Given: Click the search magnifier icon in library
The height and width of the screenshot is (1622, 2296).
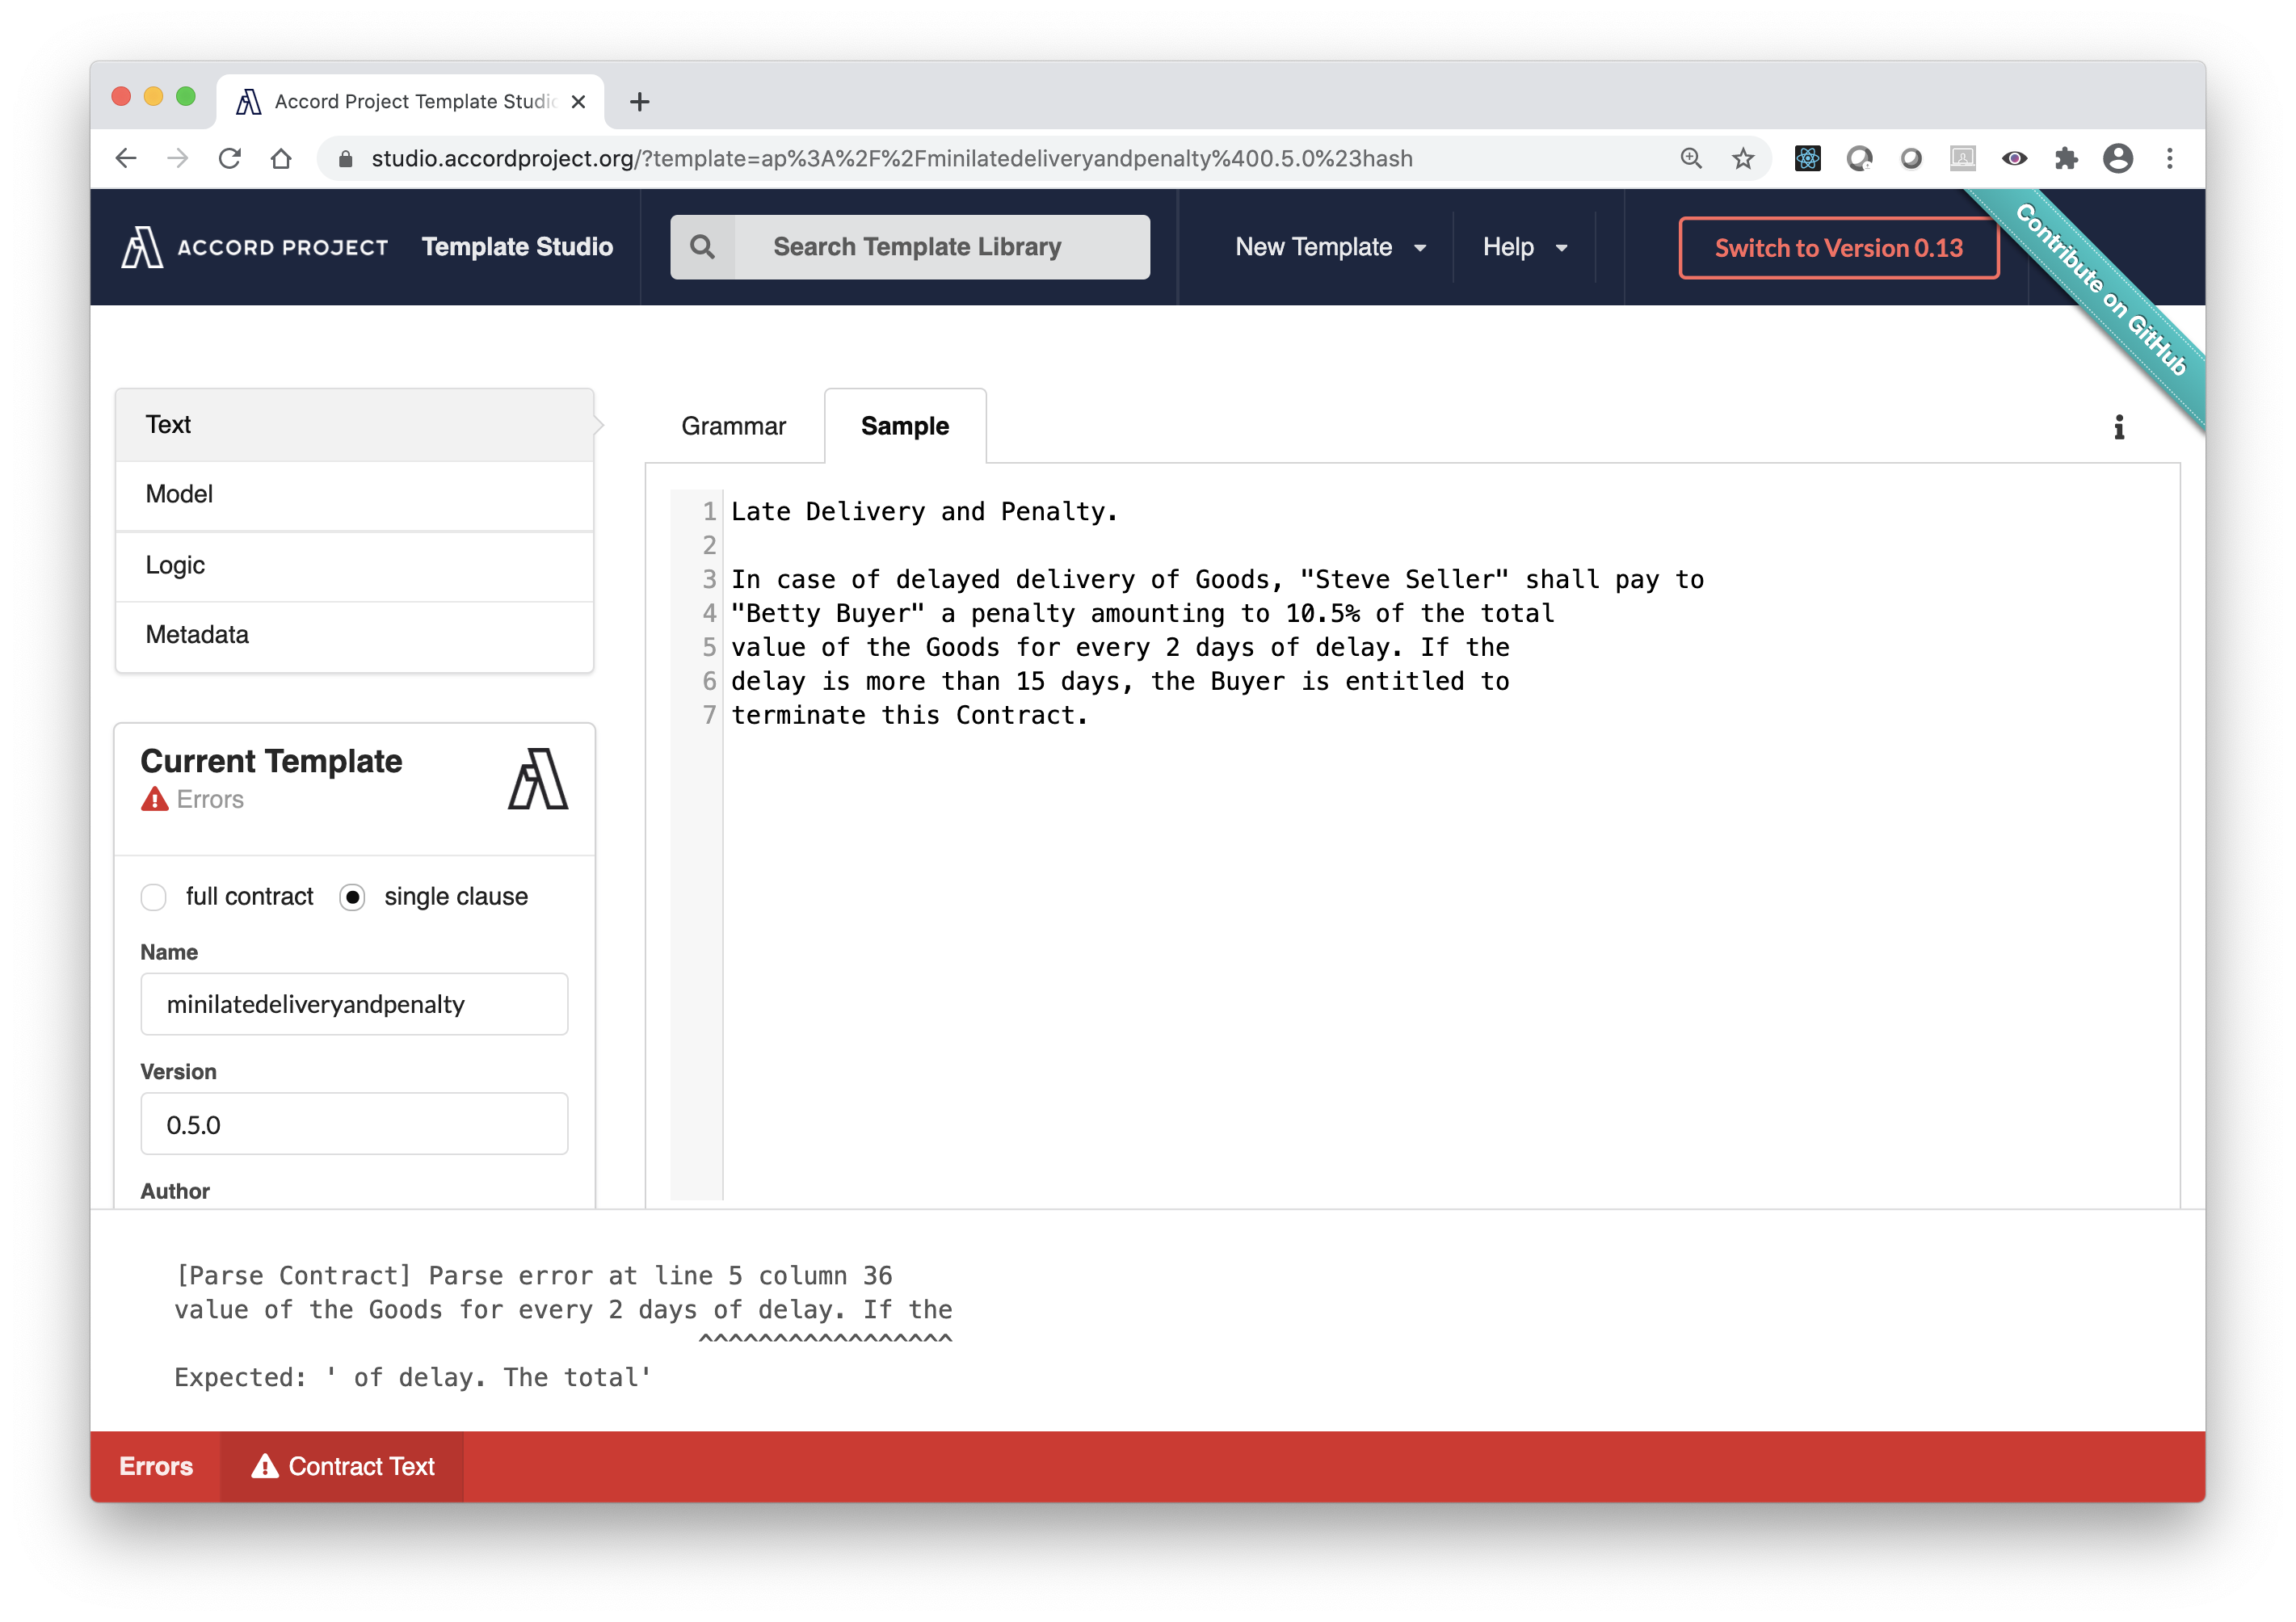Looking at the screenshot, I should pos(702,246).
